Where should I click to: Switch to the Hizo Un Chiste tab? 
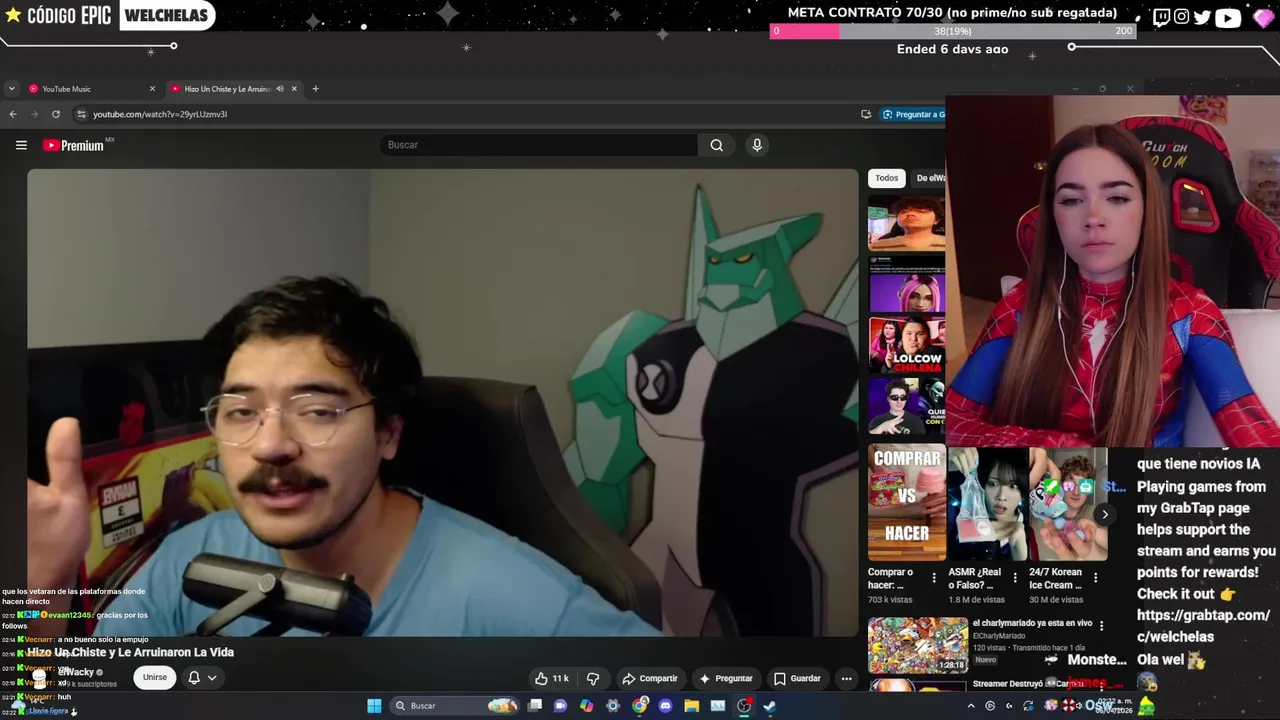[234, 89]
